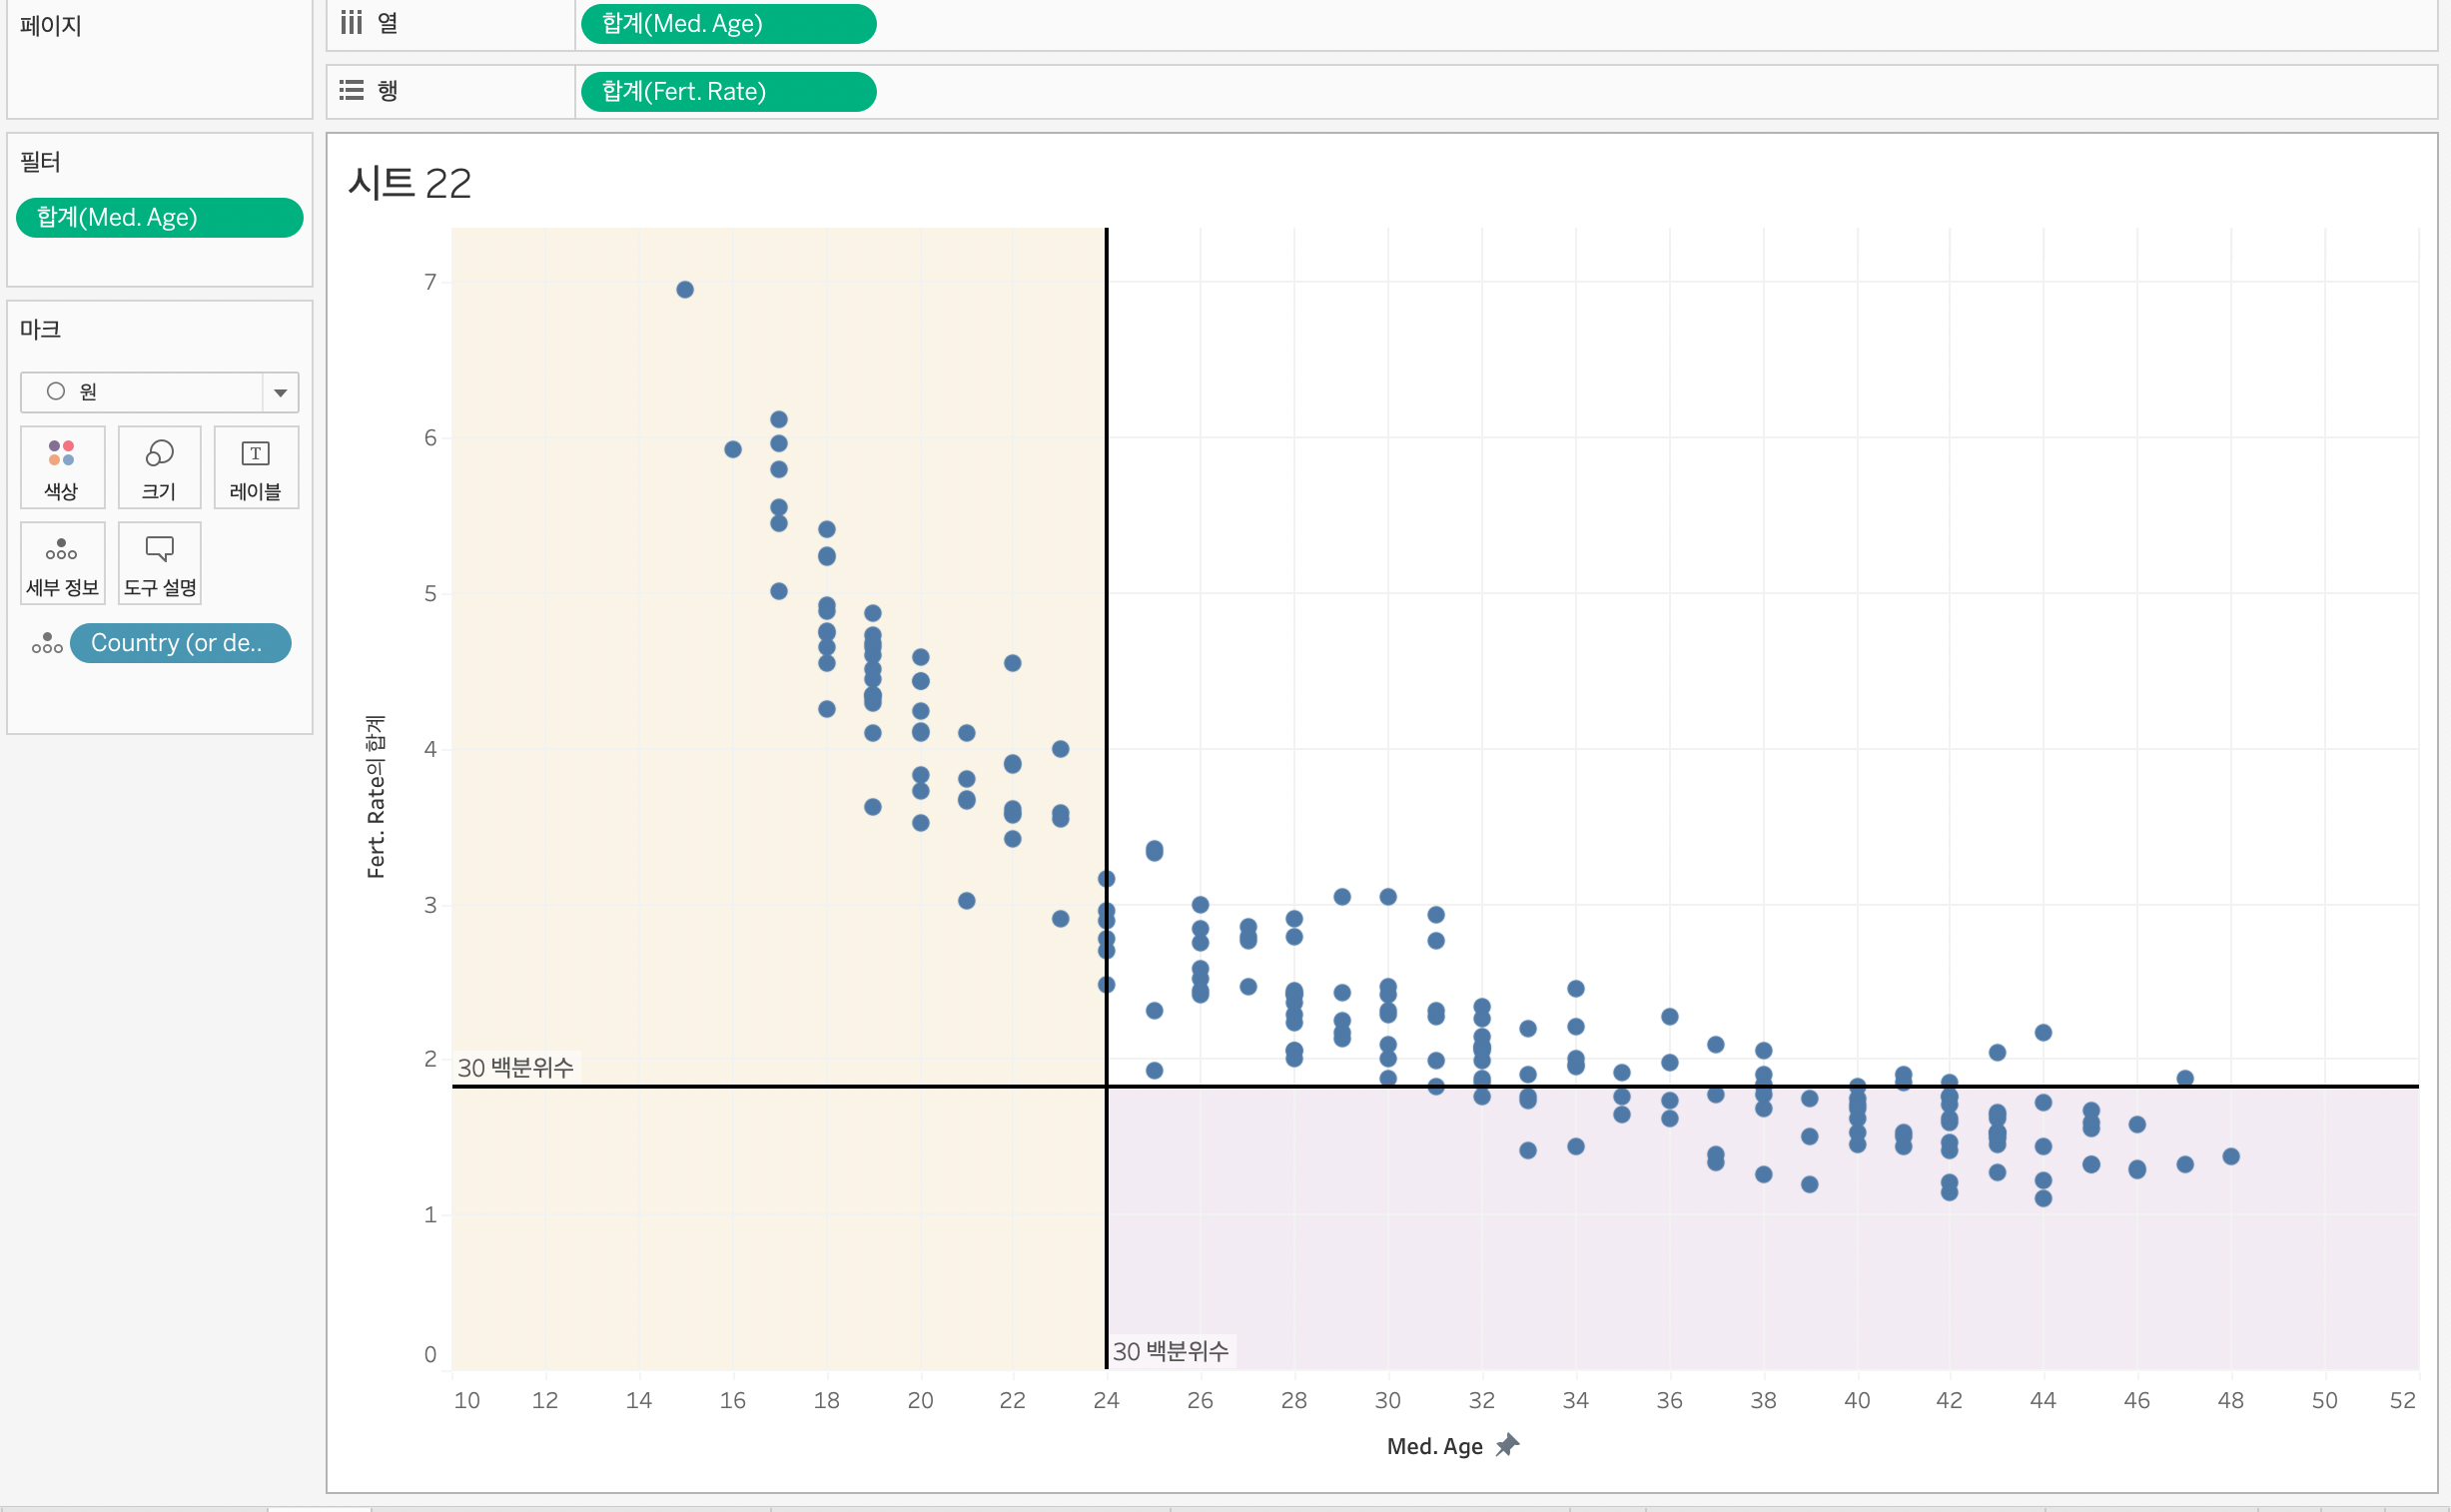Click the columns (열) shelf icon

[351, 23]
